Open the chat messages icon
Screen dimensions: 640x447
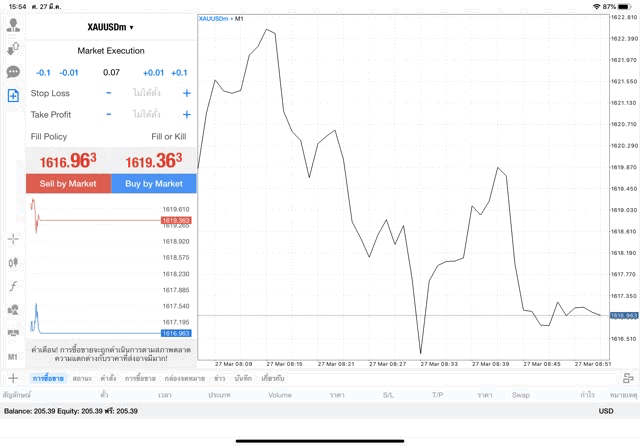[13, 72]
